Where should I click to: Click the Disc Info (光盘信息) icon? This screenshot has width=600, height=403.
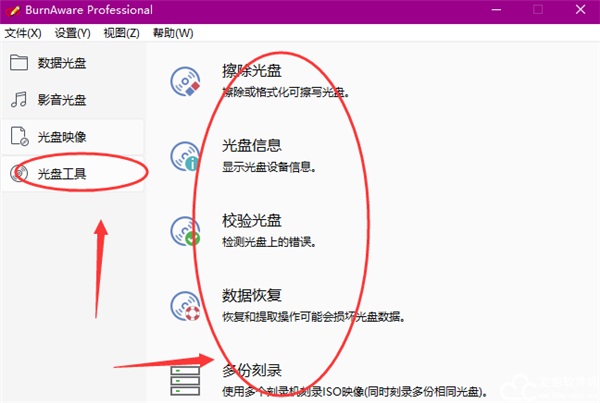(185, 156)
